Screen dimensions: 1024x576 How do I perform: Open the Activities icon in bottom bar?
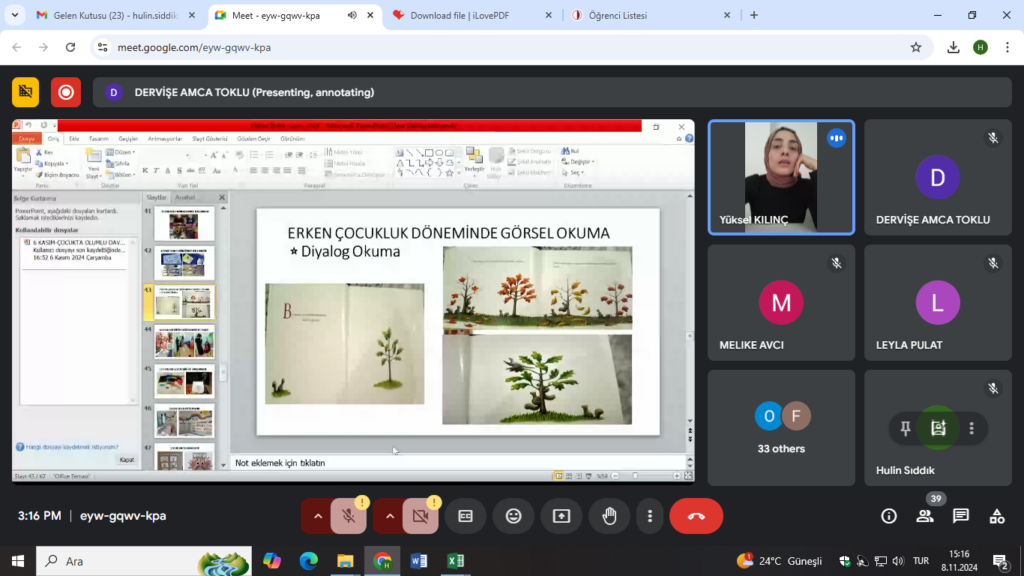point(997,516)
